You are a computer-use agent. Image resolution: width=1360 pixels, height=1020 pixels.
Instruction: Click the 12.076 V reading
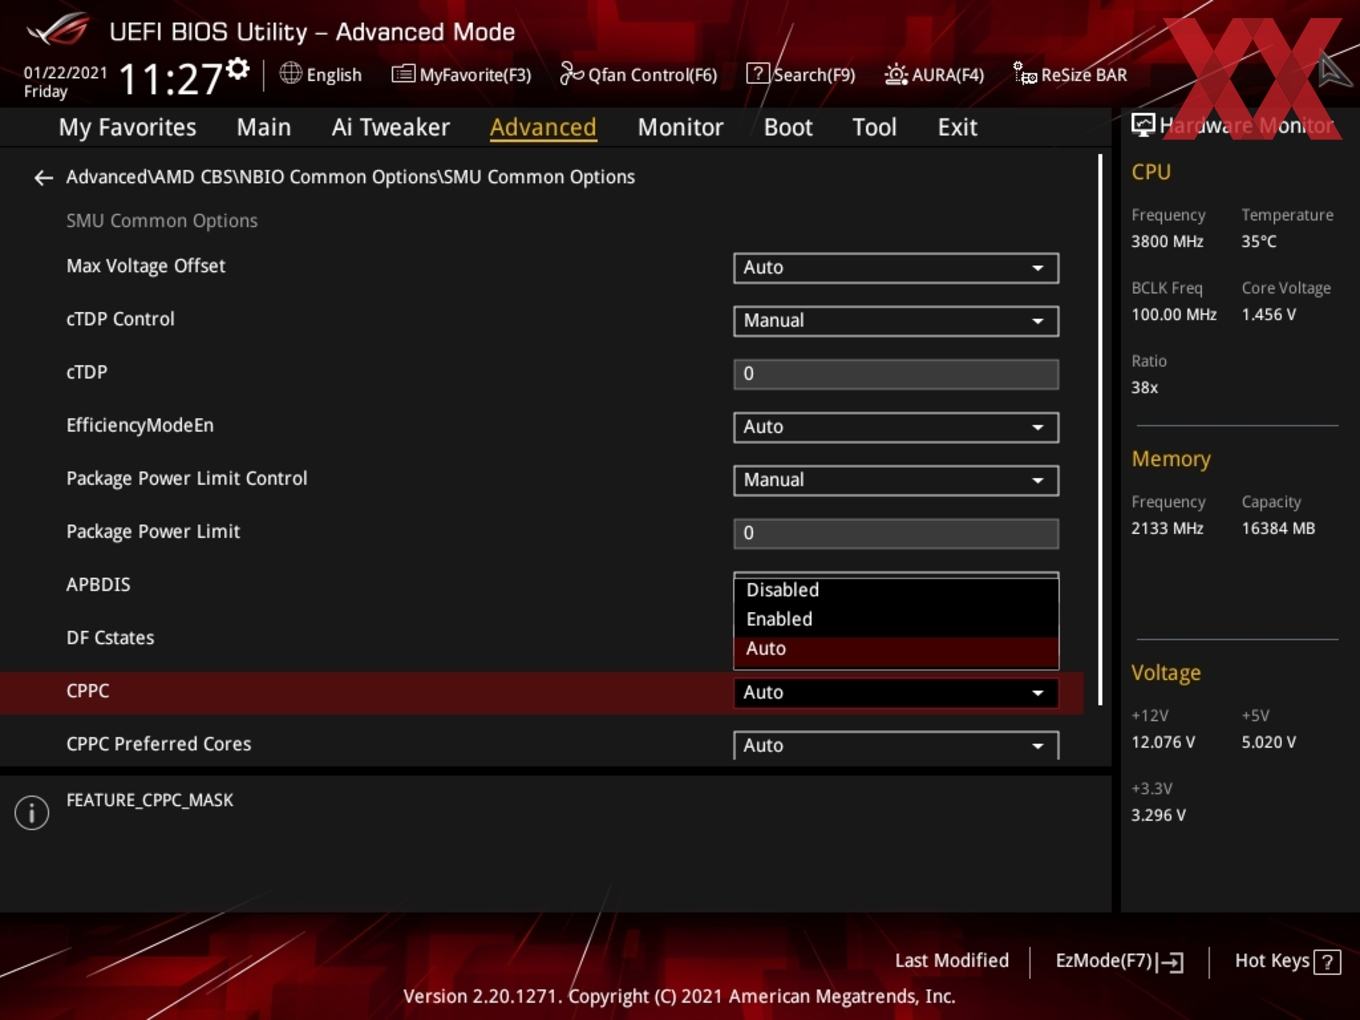1163,742
